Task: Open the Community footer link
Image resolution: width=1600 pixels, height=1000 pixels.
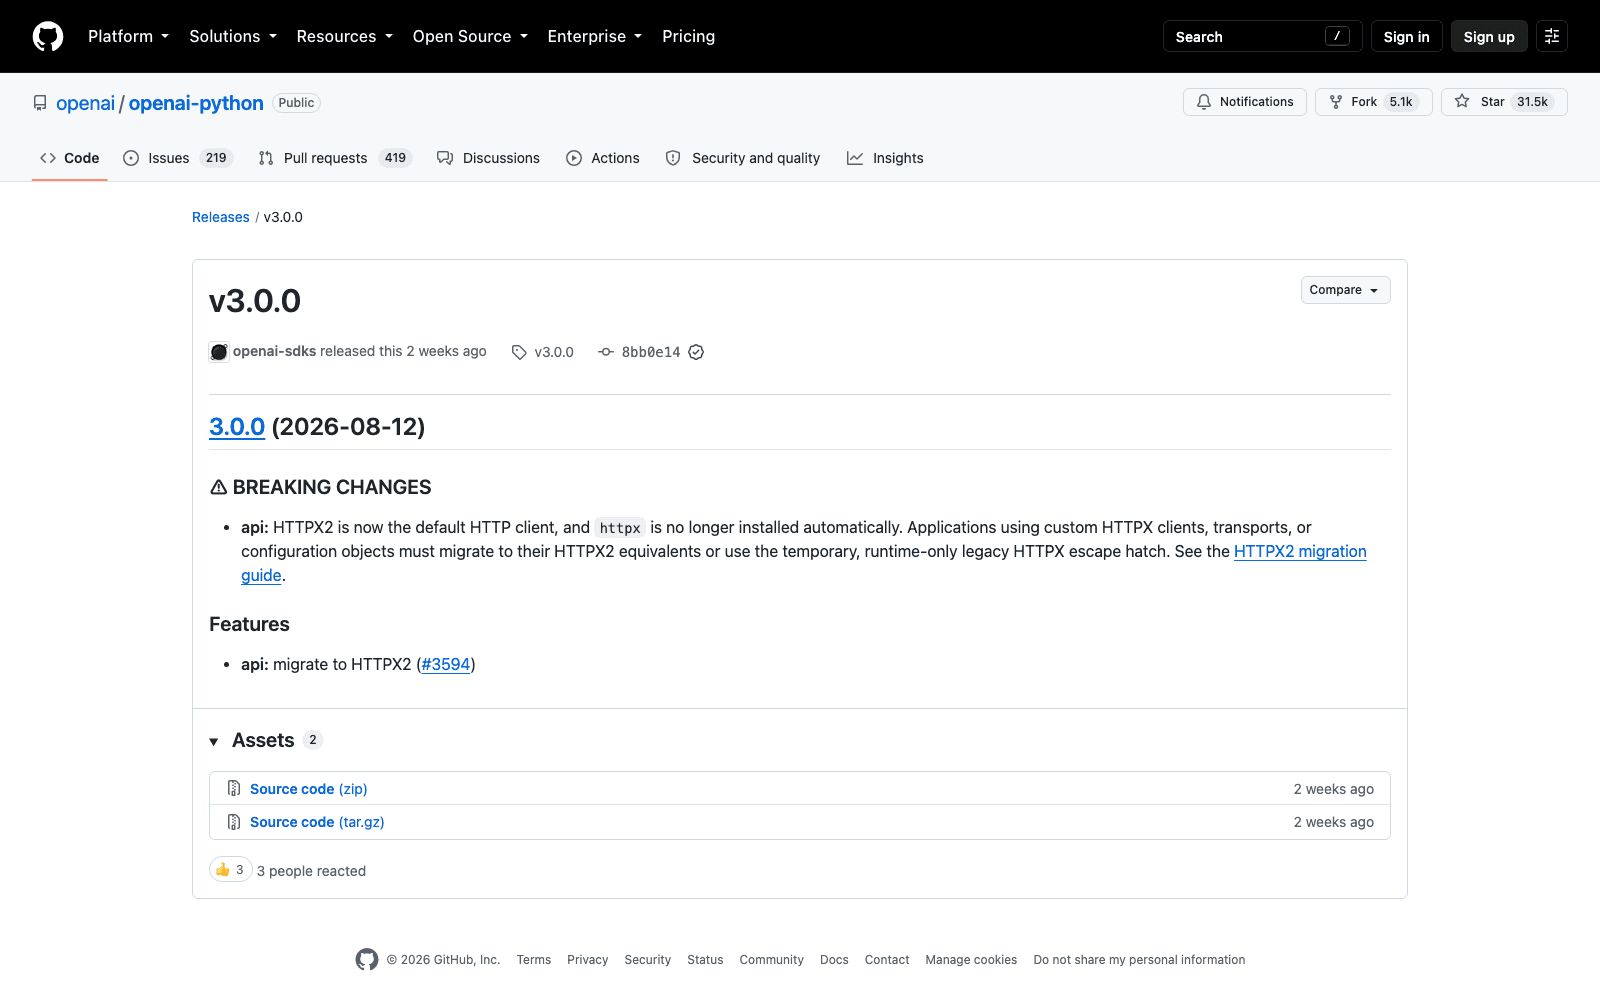Action: click(x=772, y=960)
